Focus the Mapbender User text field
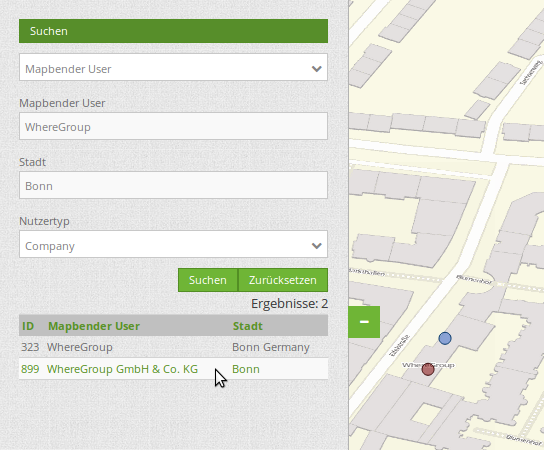 [x=173, y=126]
